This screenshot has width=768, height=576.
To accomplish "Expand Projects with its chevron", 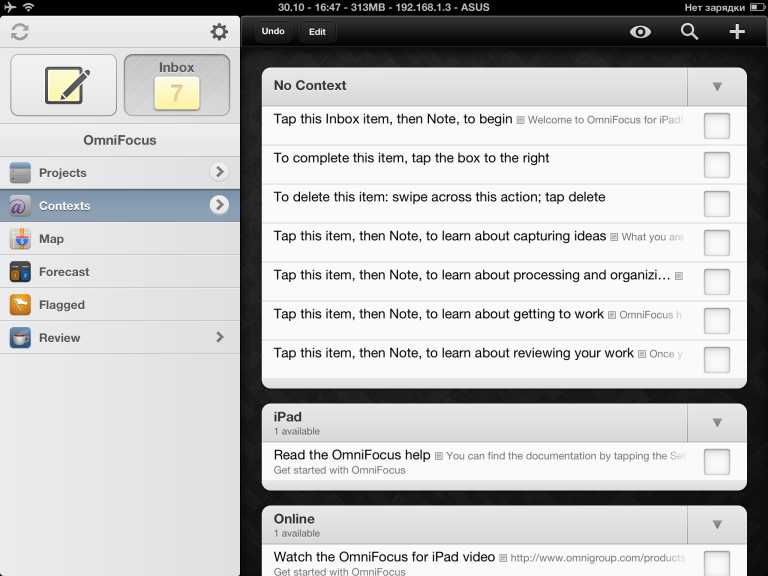I will click(x=219, y=172).
